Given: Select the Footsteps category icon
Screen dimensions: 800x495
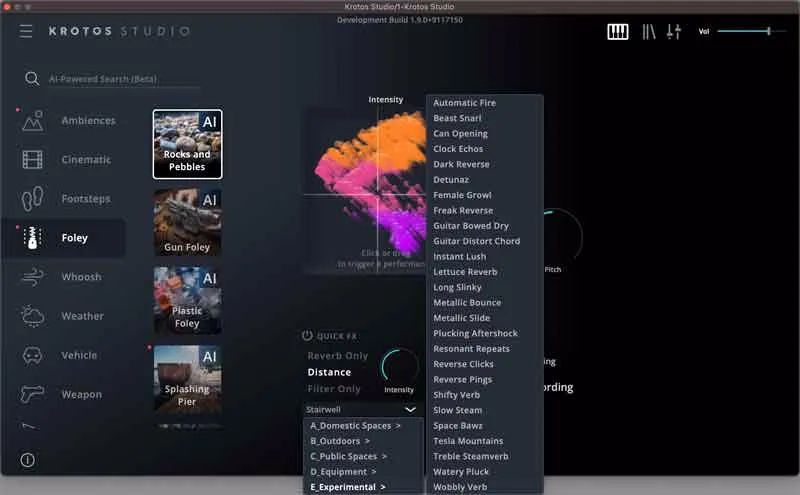Looking at the screenshot, I should pos(33,199).
